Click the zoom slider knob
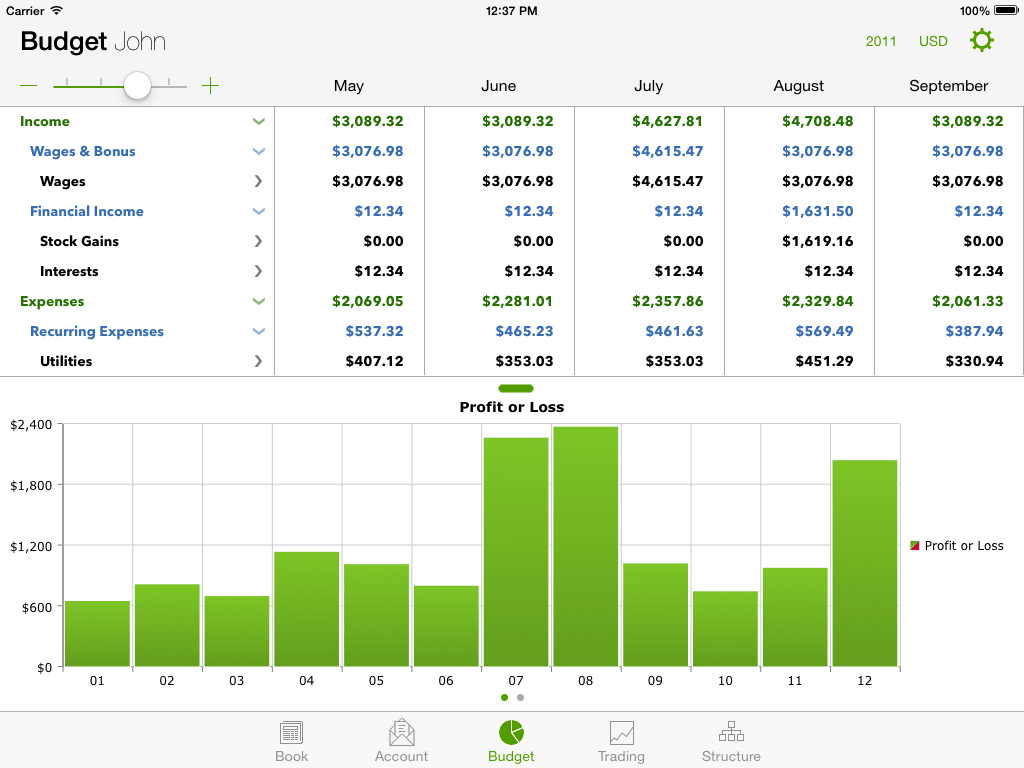This screenshot has width=1024, height=768. point(137,86)
